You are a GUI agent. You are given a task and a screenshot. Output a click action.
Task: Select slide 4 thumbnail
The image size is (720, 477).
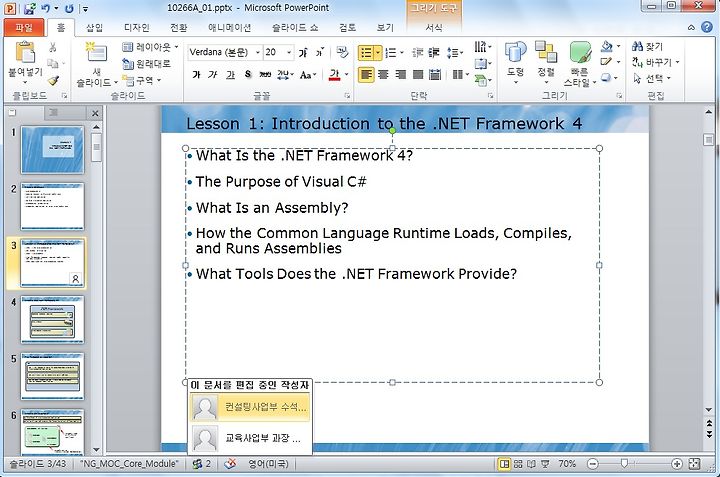[52, 320]
